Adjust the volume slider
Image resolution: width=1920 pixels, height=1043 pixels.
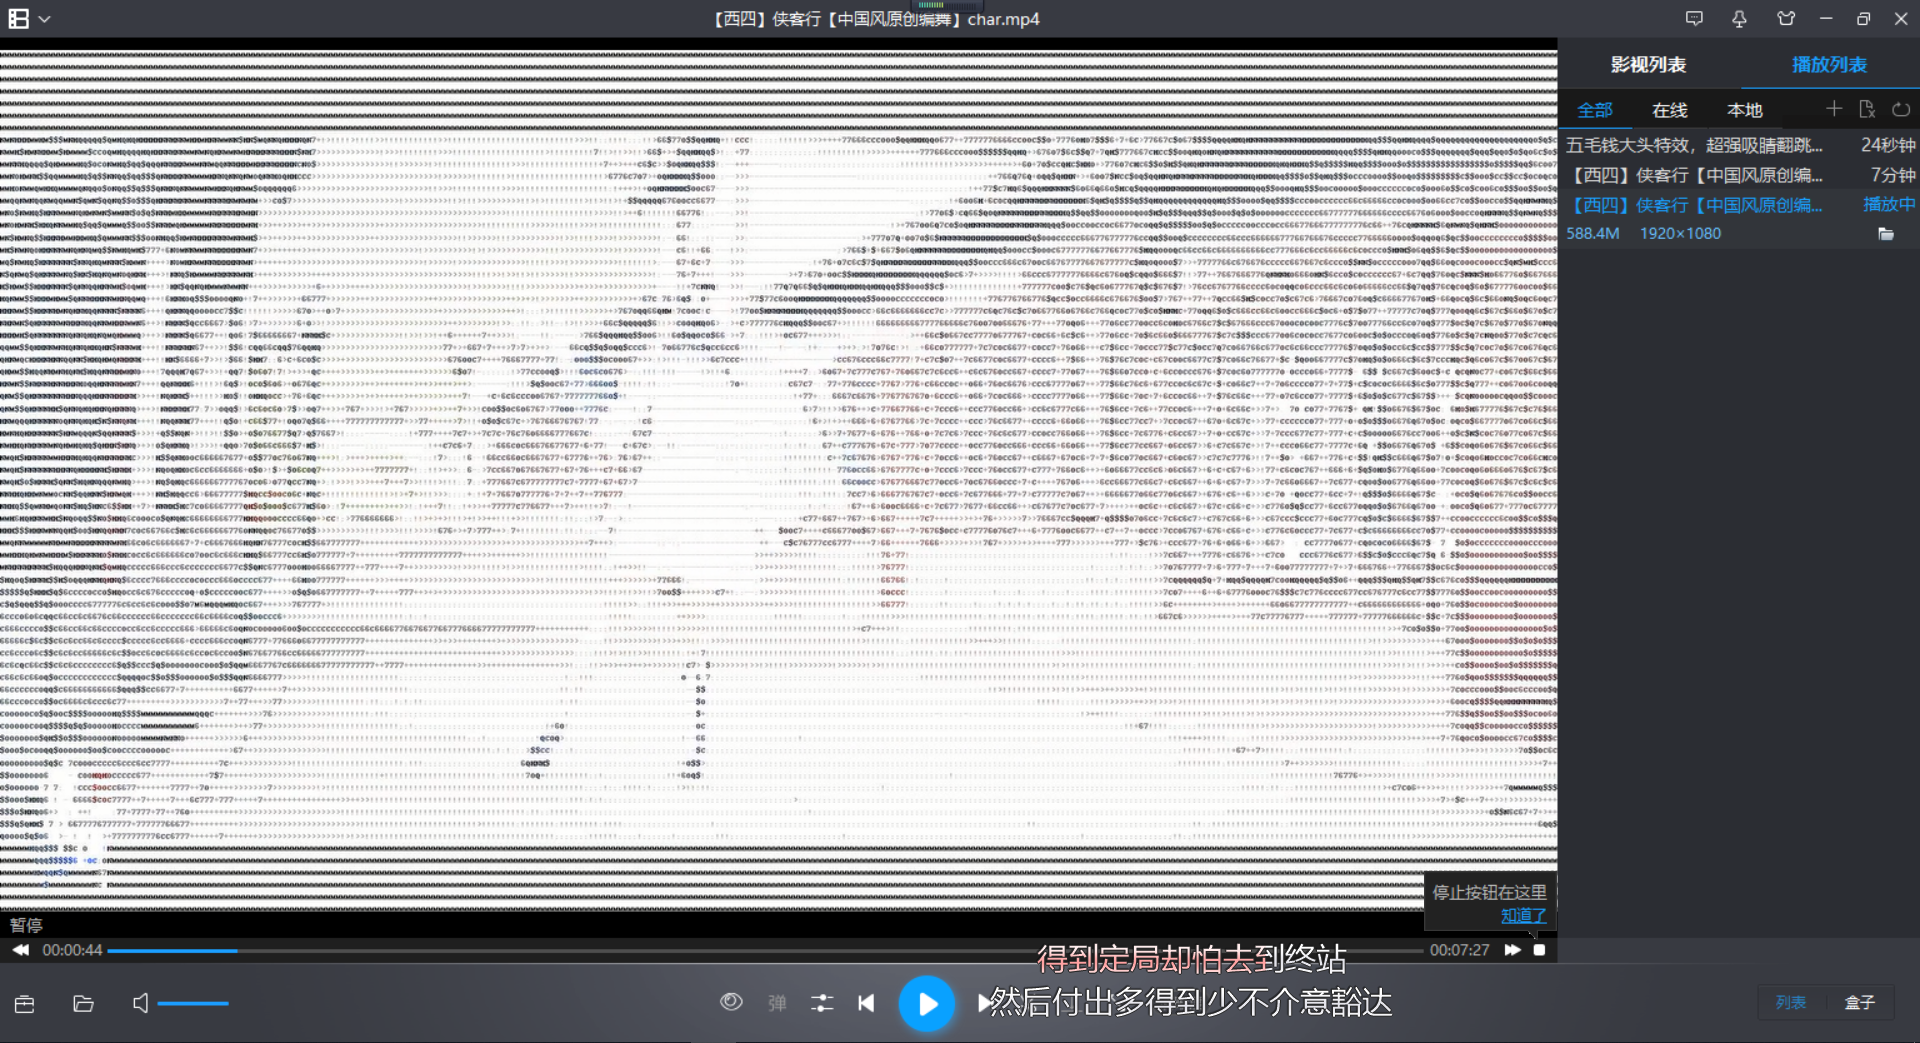[x=193, y=1003]
